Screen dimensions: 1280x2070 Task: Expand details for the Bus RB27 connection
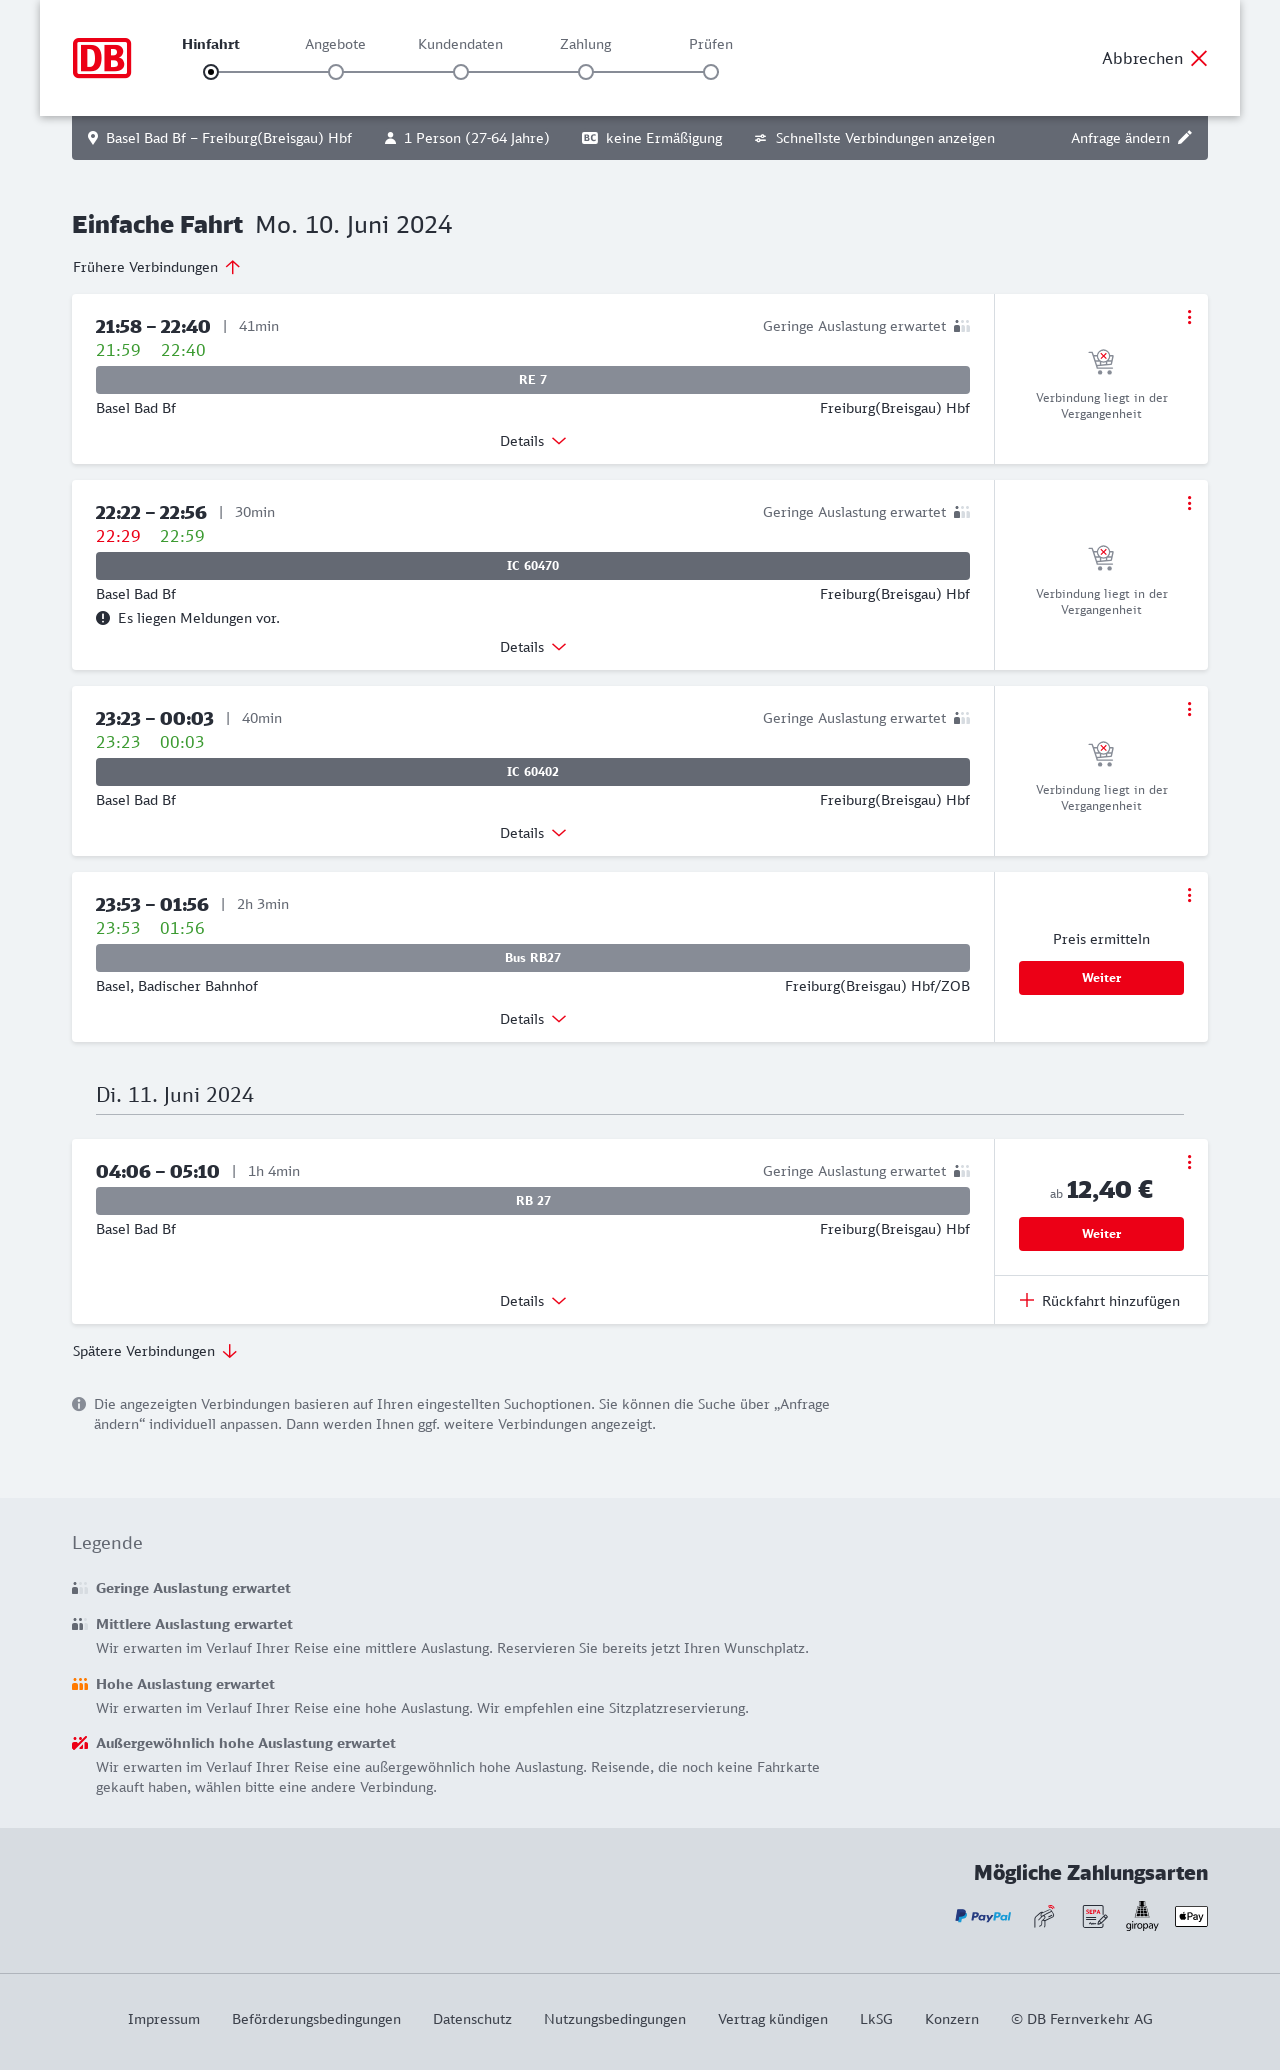(x=533, y=1019)
